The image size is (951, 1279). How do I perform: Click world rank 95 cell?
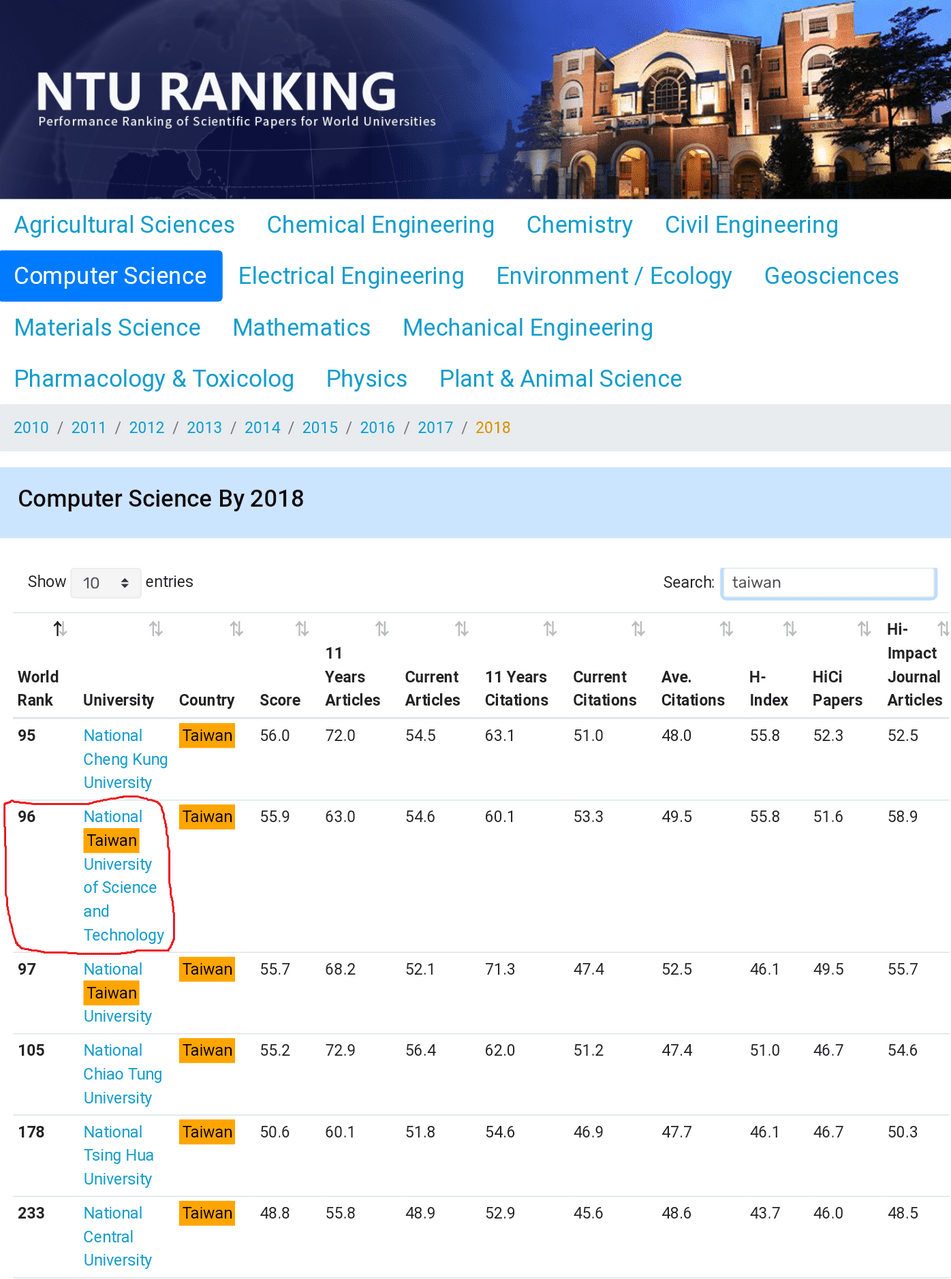click(27, 736)
